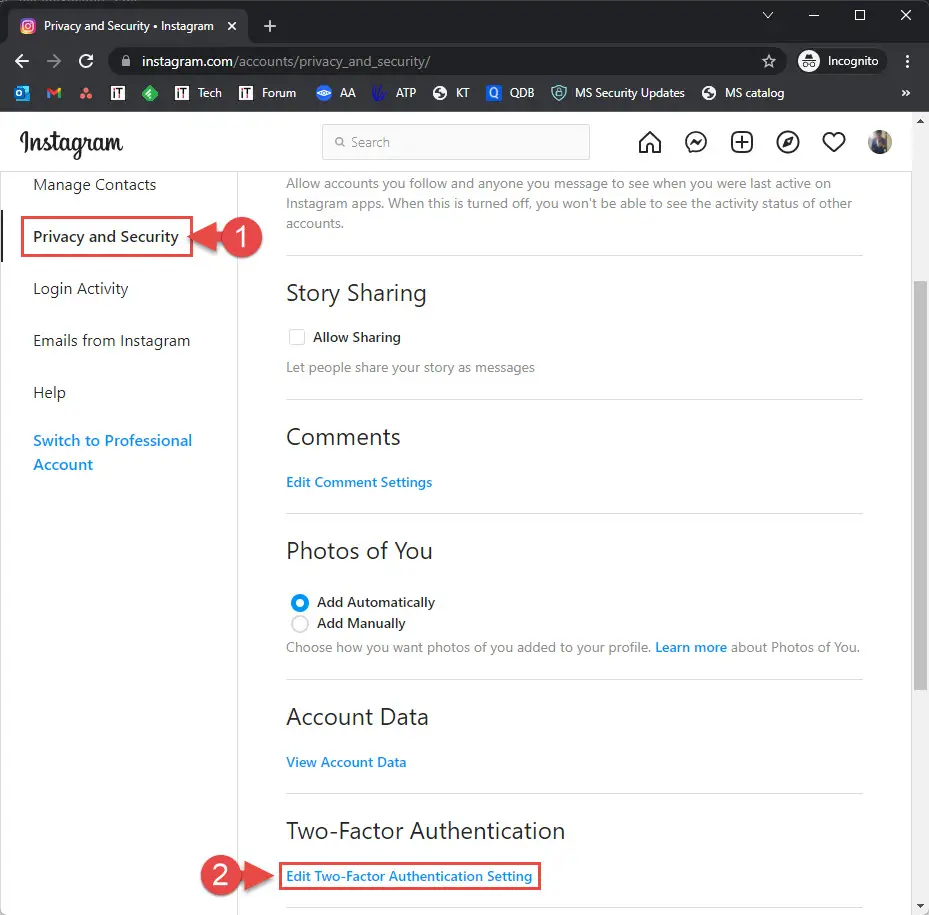Click the browser Back arrow
Screen dimensions: 929x915
[22, 61]
